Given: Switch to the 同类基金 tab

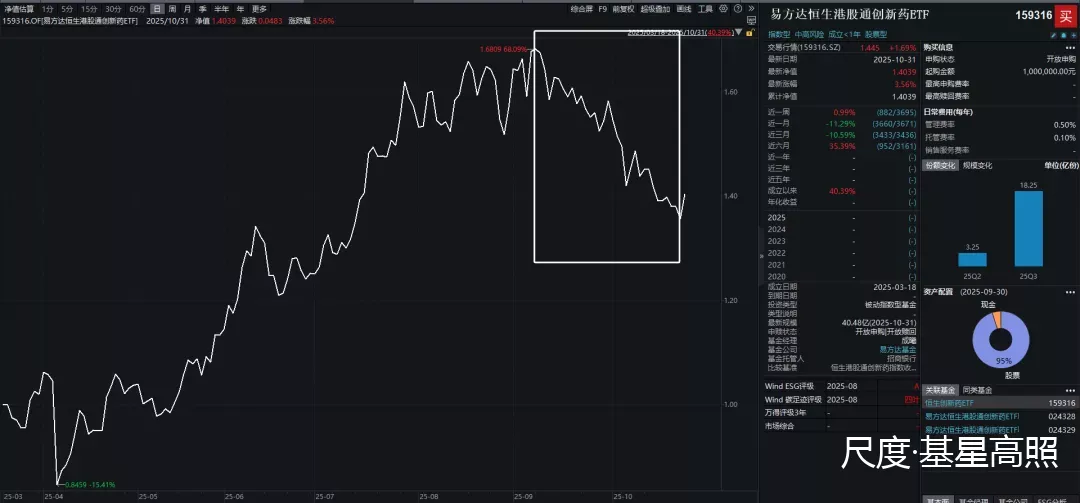Looking at the screenshot, I should click(977, 390).
